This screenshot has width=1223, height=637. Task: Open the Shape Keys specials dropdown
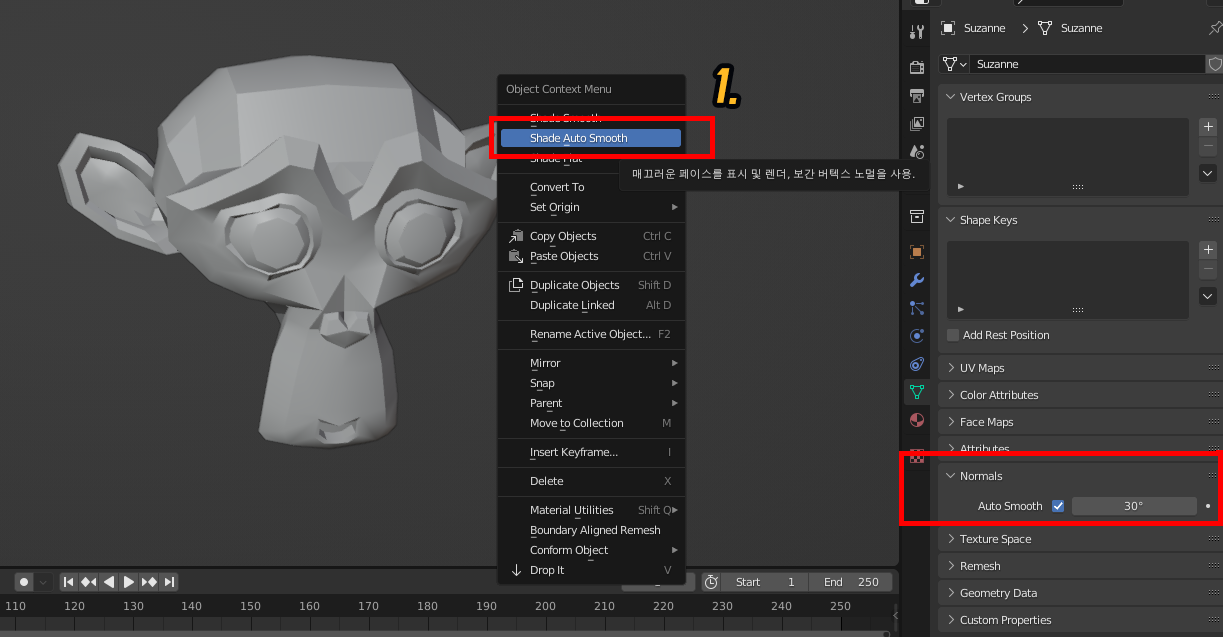[x=1208, y=296]
